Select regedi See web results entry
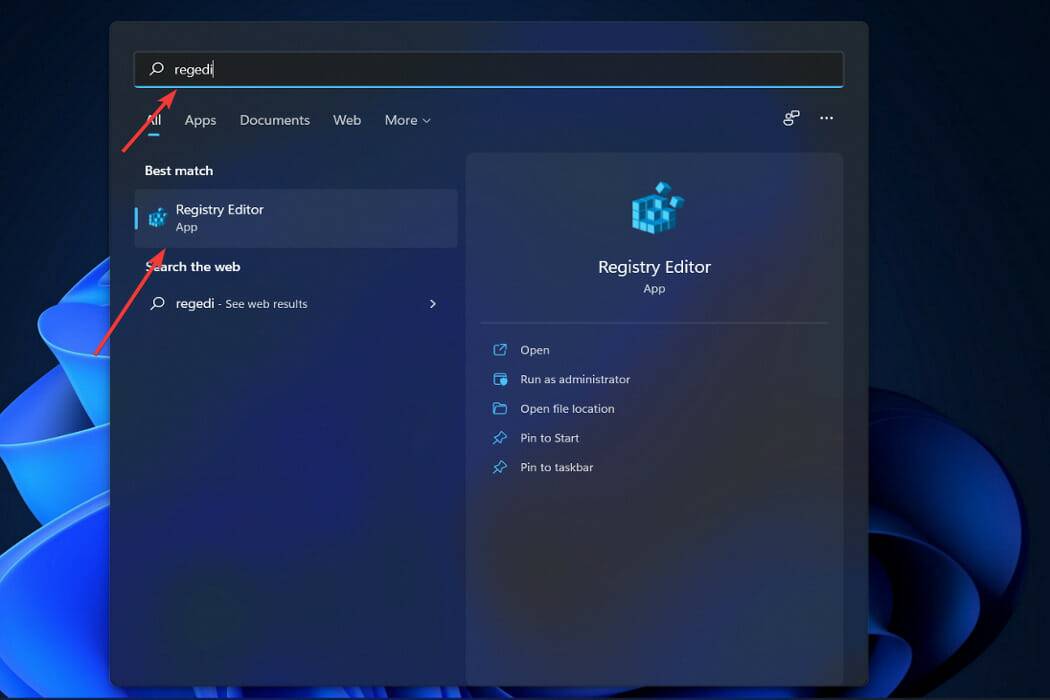Image resolution: width=1050 pixels, height=700 pixels. (296, 303)
